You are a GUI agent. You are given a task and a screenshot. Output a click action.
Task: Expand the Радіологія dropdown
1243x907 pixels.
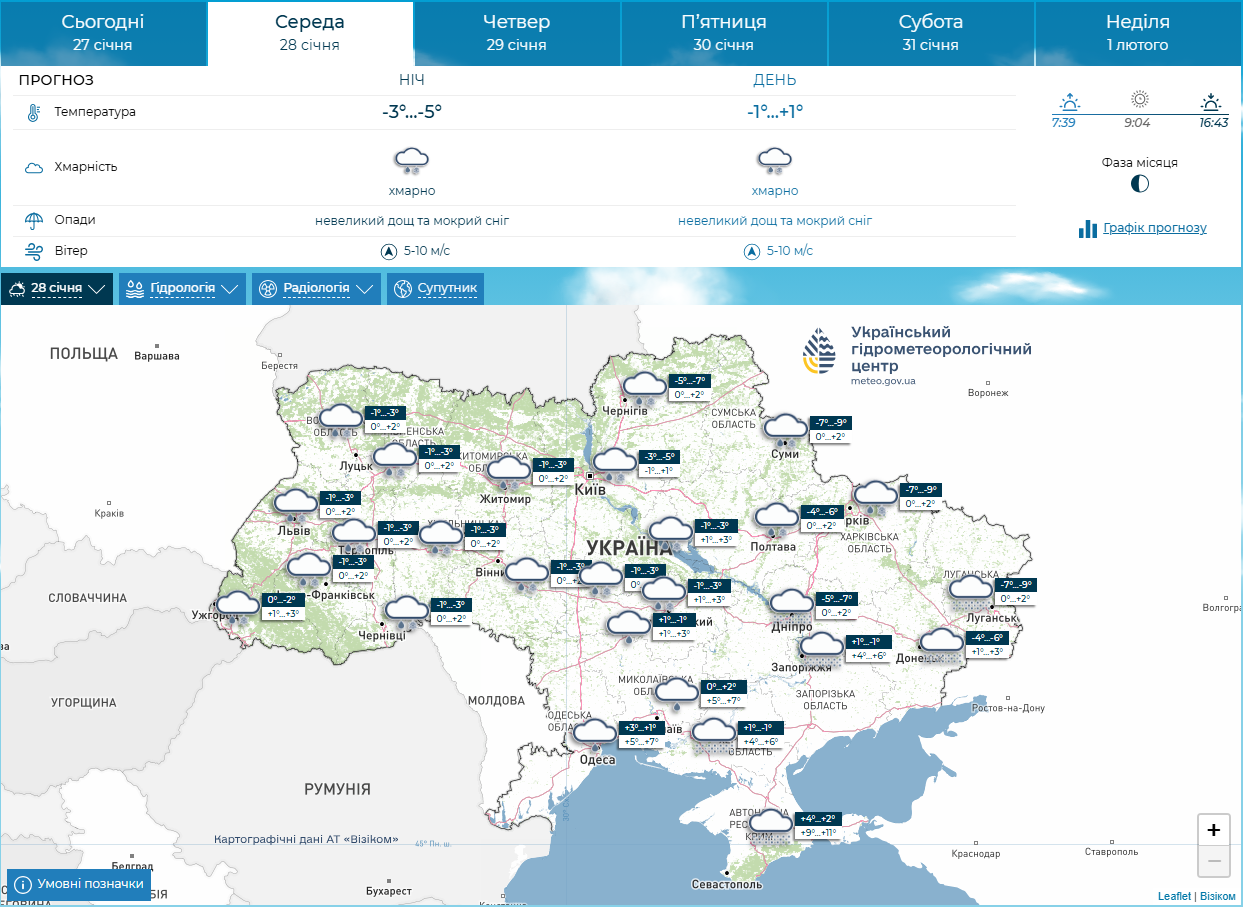pyautogui.click(x=367, y=288)
